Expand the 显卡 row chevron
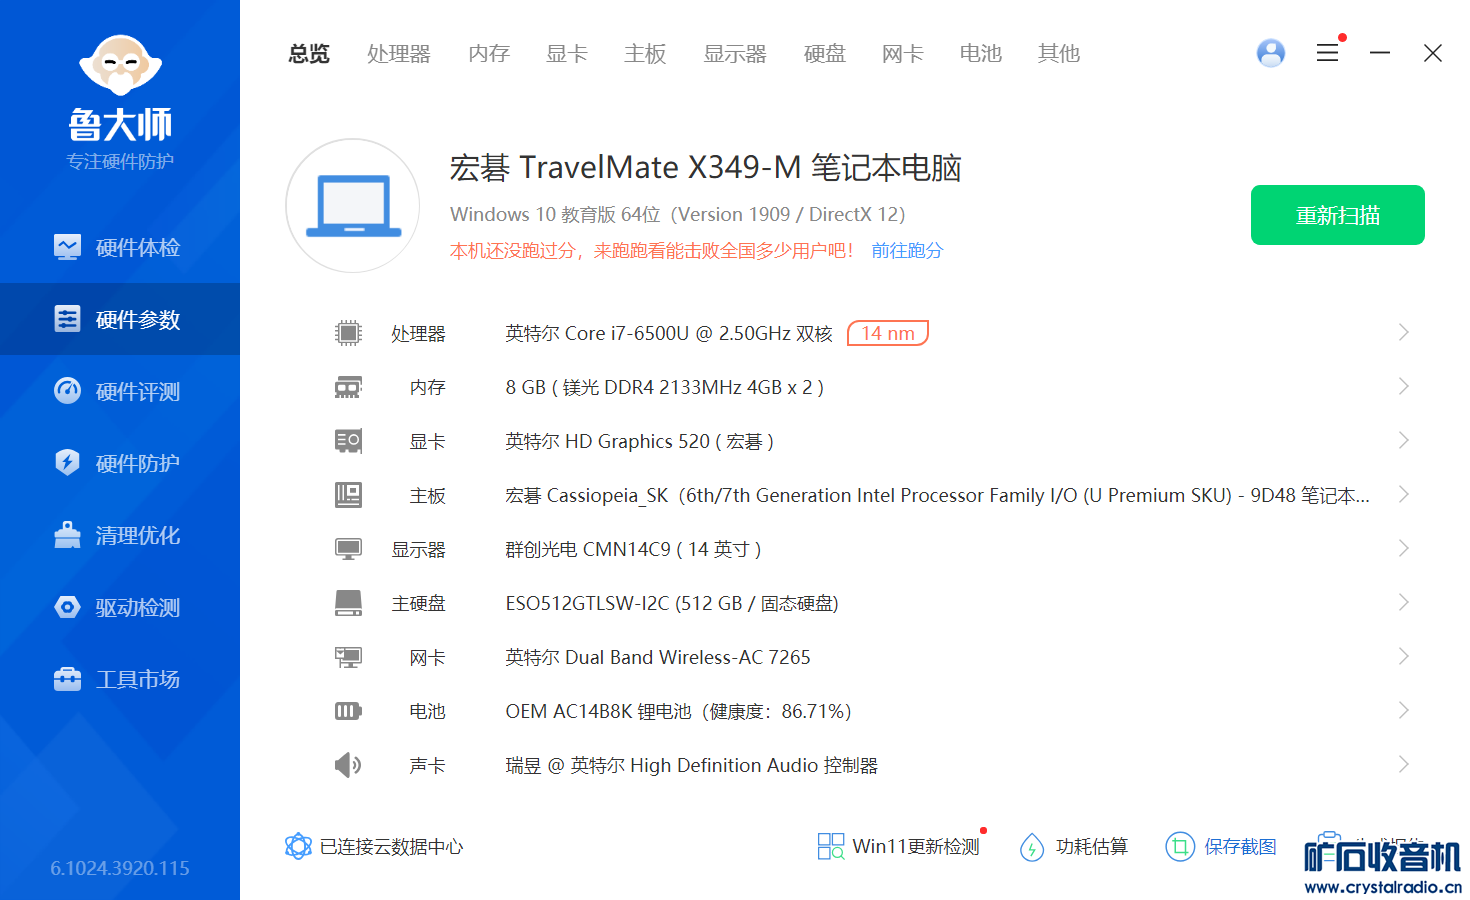 point(1404,440)
